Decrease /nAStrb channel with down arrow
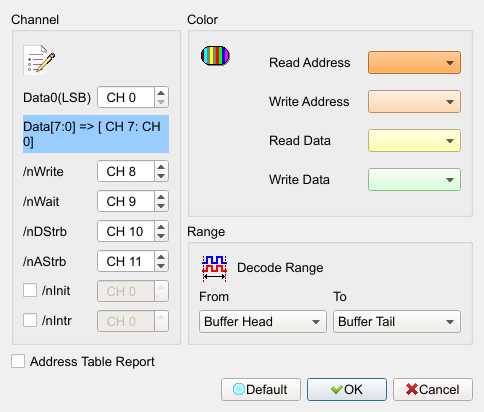This screenshot has height=412, width=484. point(161,266)
